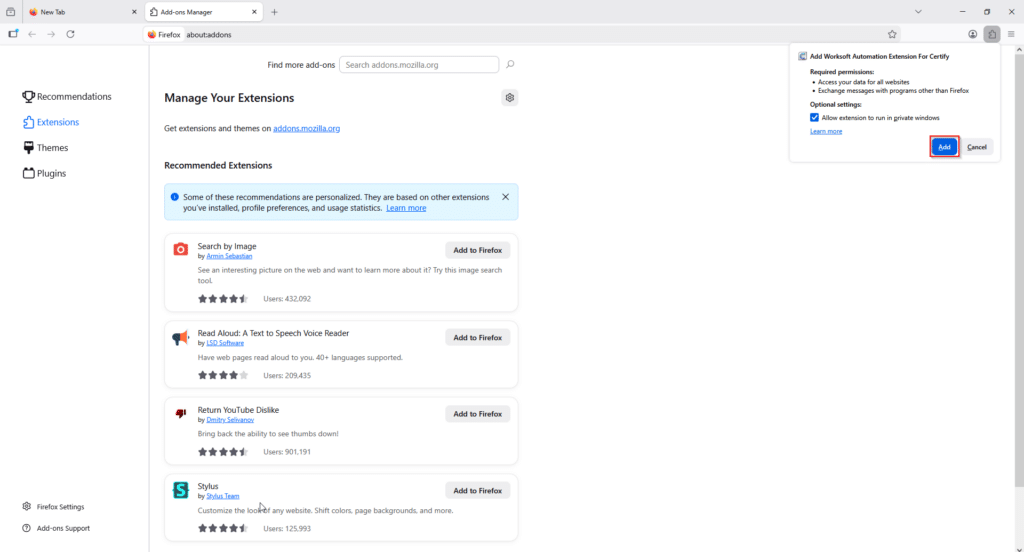The image size is (1024, 552).
Task: Reload the current page
Action: tap(71, 35)
